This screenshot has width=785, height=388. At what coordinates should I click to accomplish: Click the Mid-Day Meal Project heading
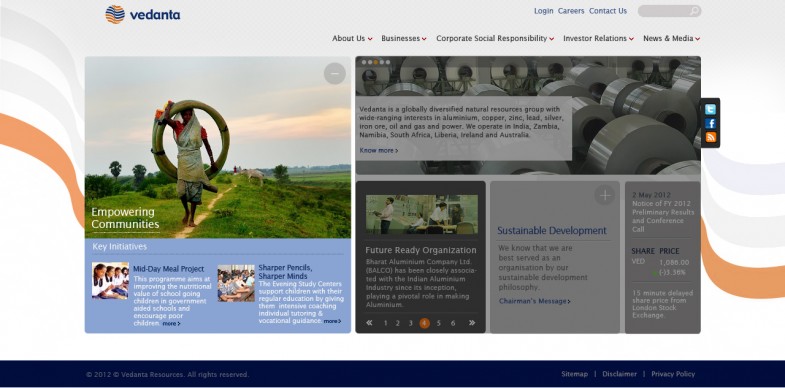[x=169, y=269]
